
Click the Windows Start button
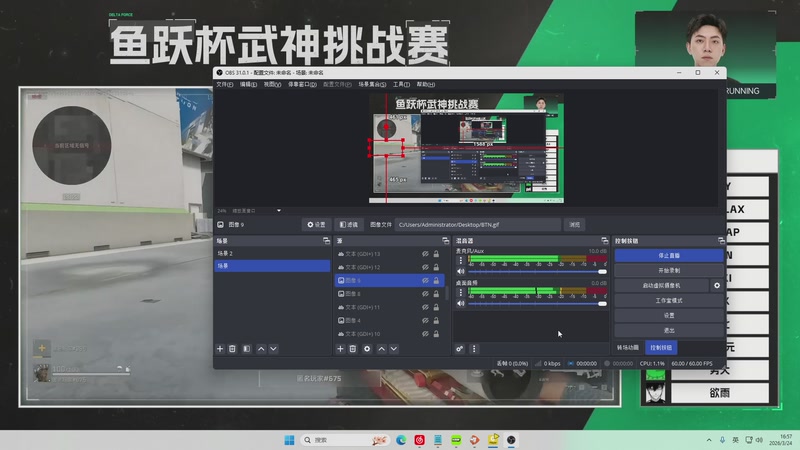pos(289,440)
